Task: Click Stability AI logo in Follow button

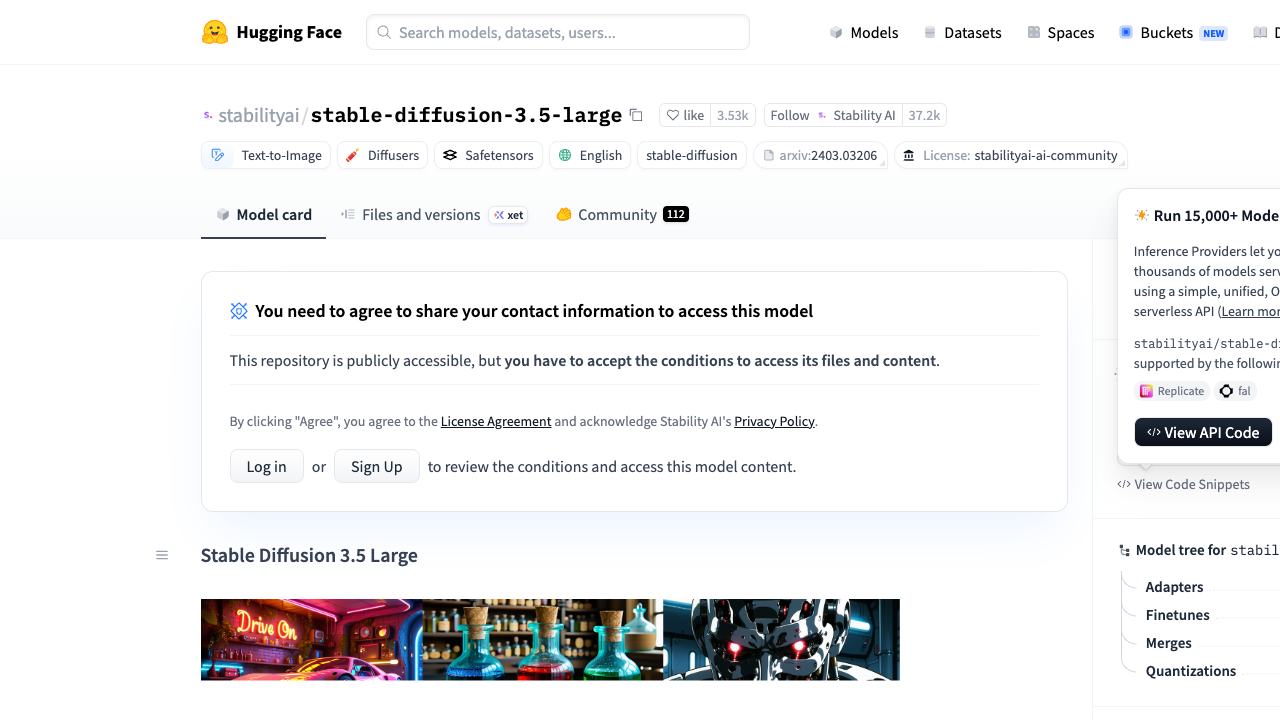Action: [x=823, y=115]
